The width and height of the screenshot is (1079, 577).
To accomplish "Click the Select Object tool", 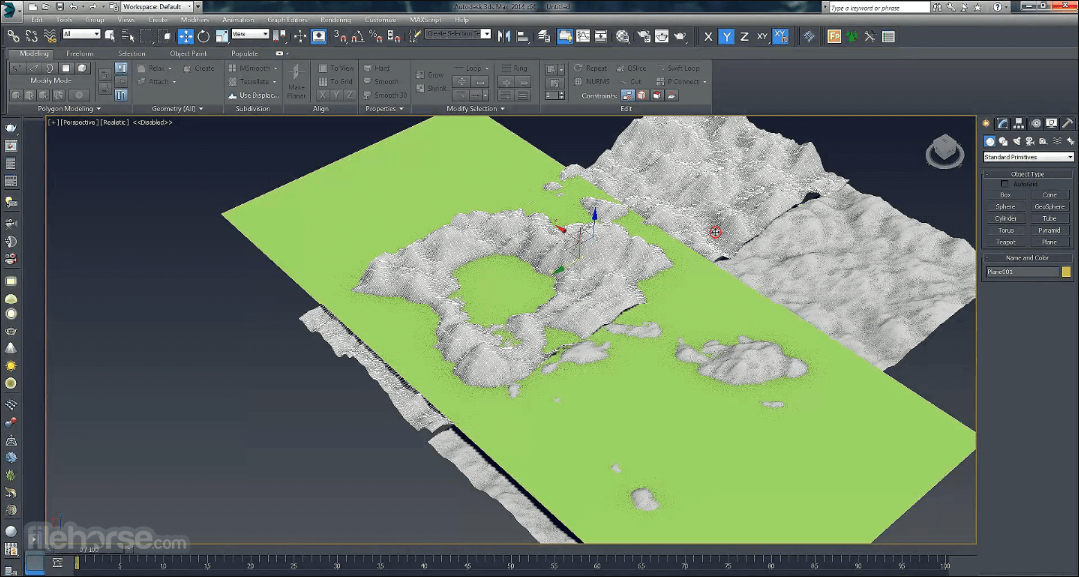I will [x=109, y=36].
